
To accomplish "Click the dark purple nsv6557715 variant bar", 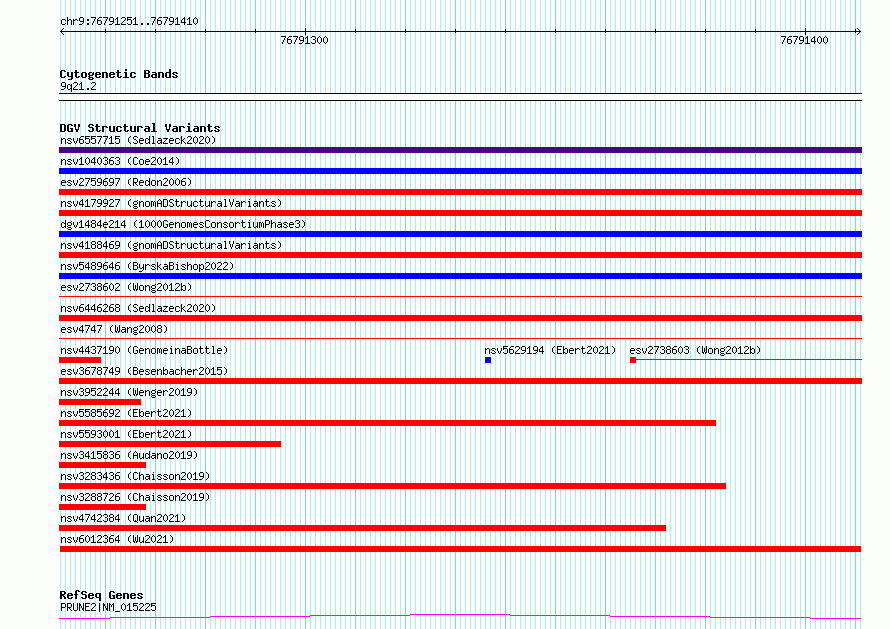I will (x=460, y=150).
